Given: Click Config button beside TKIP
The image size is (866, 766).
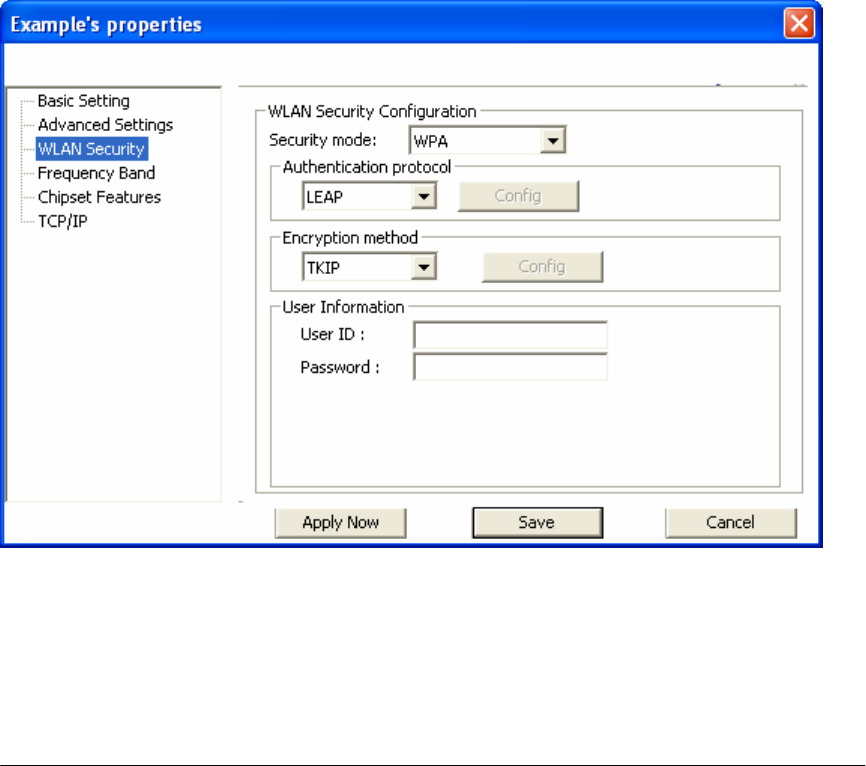Looking at the screenshot, I should pos(542,267).
